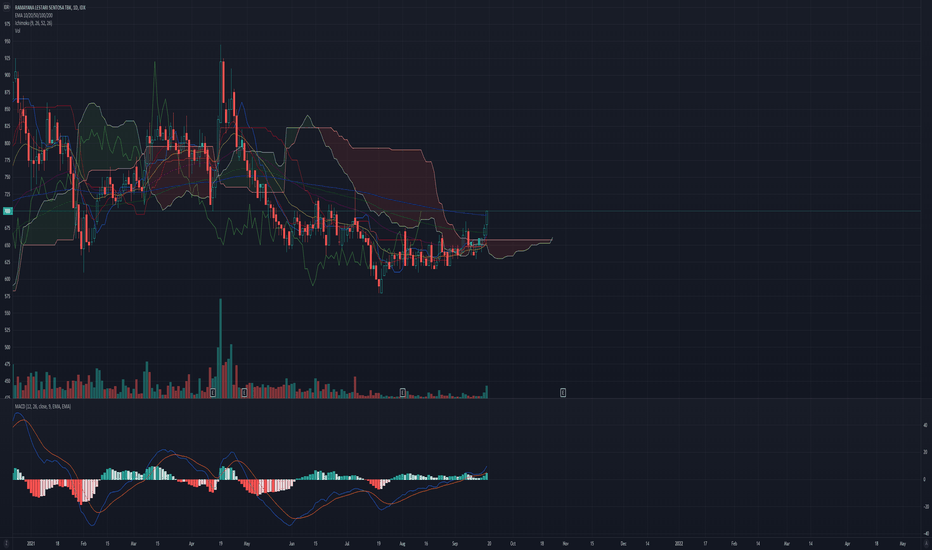Click the 2021 label on the time axis
Image resolution: width=932 pixels, height=550 pixels.
(31, 543)
